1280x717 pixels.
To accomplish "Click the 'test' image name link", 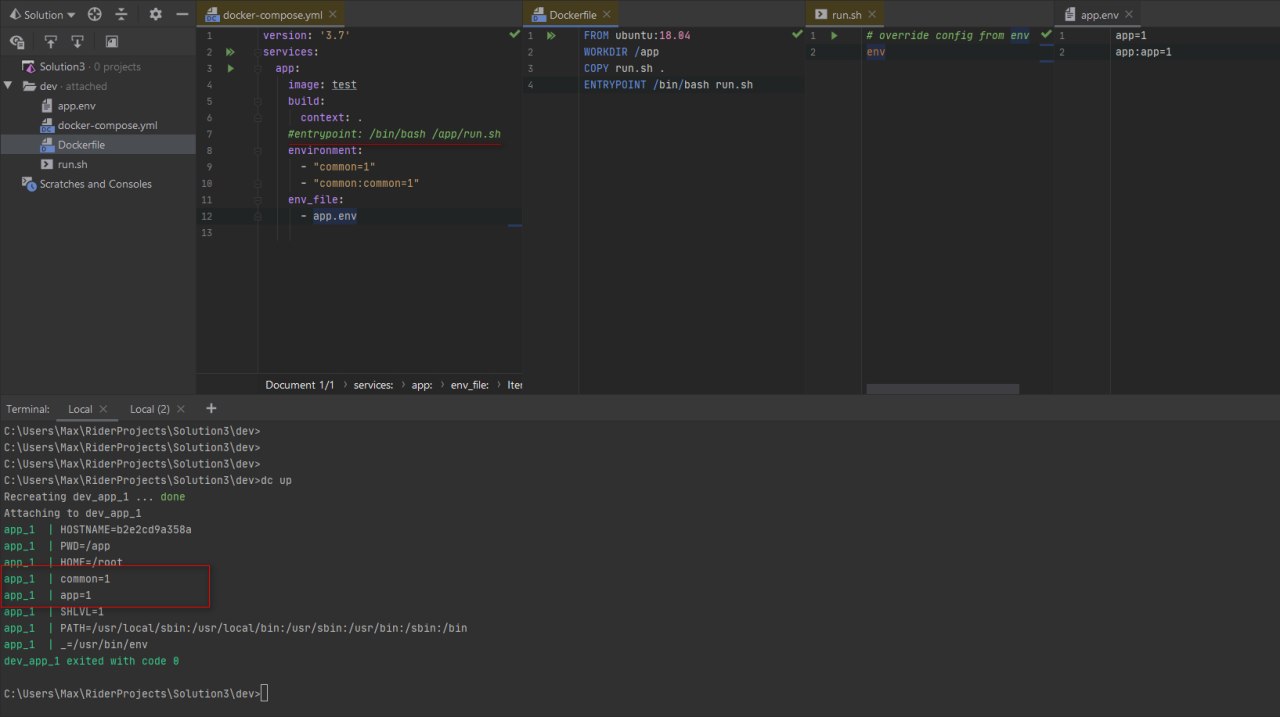I will tap(344, 85).
